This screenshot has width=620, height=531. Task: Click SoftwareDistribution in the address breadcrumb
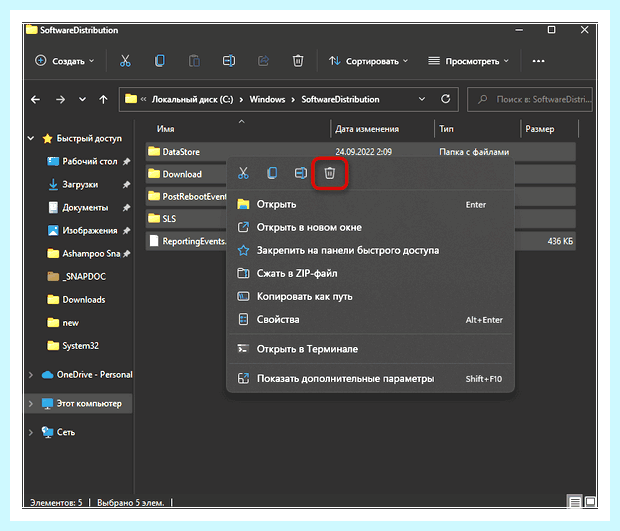coord(340,99)
